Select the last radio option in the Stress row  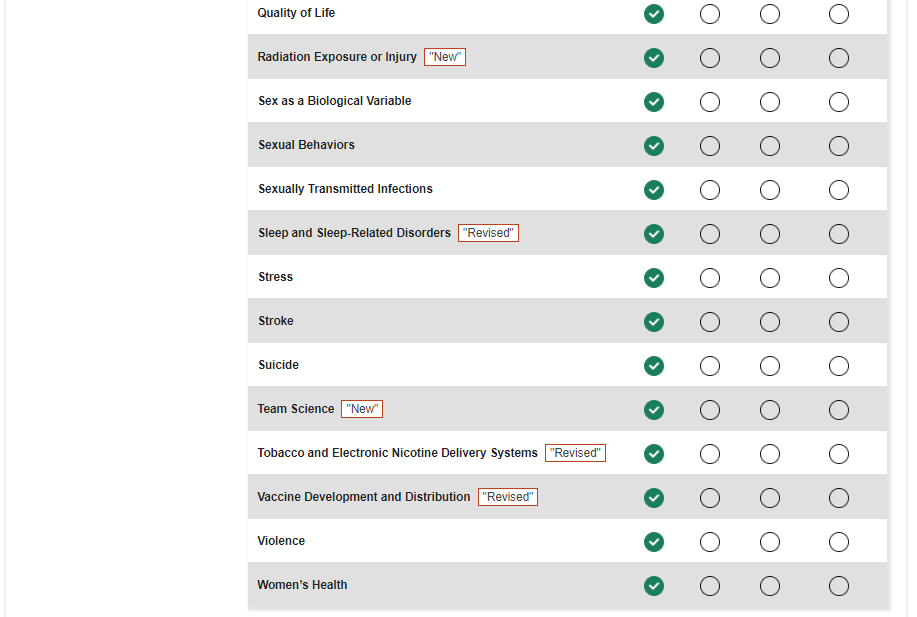click(x=839, y=278)
